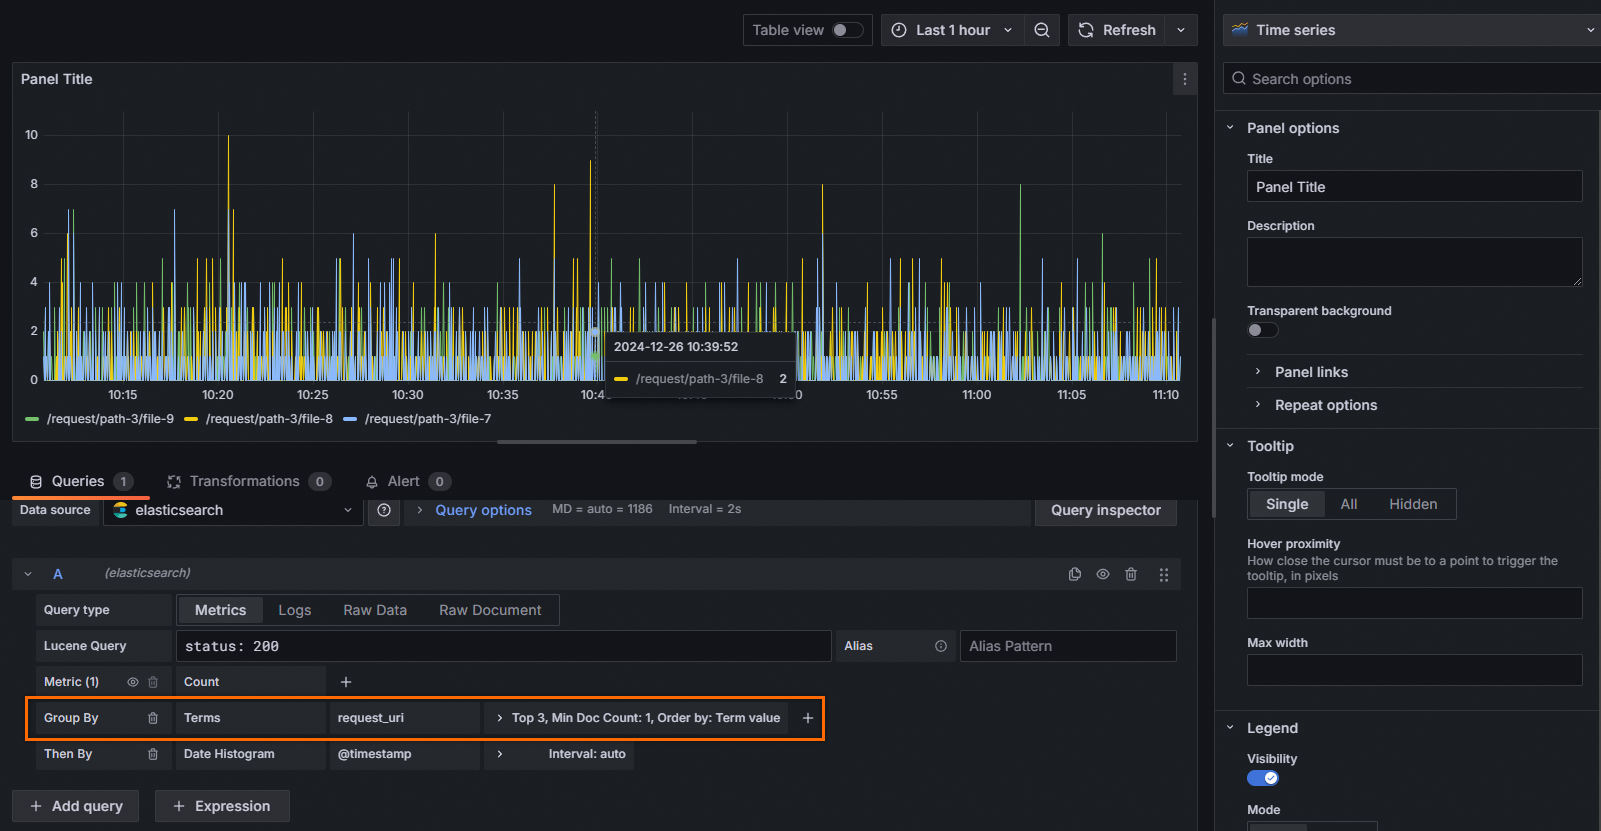1601x831 pixels.
Task: Hide query A with eye icon
Action: point(1102,574)
